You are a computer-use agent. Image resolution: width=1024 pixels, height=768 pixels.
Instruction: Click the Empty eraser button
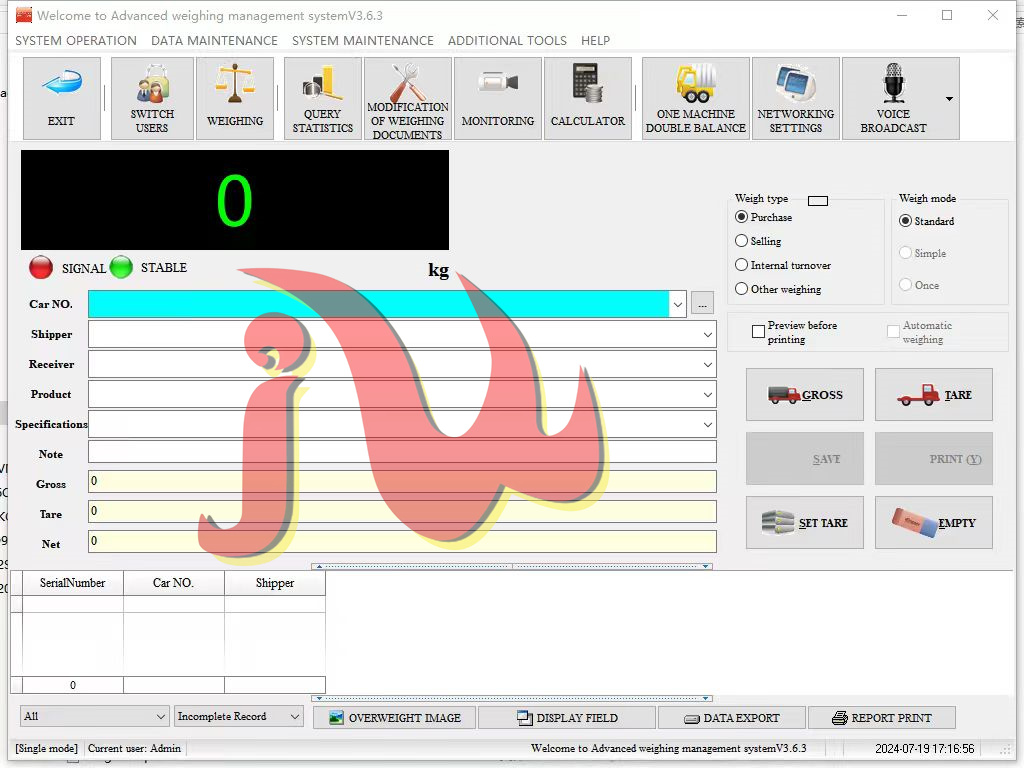click(934, 522)
